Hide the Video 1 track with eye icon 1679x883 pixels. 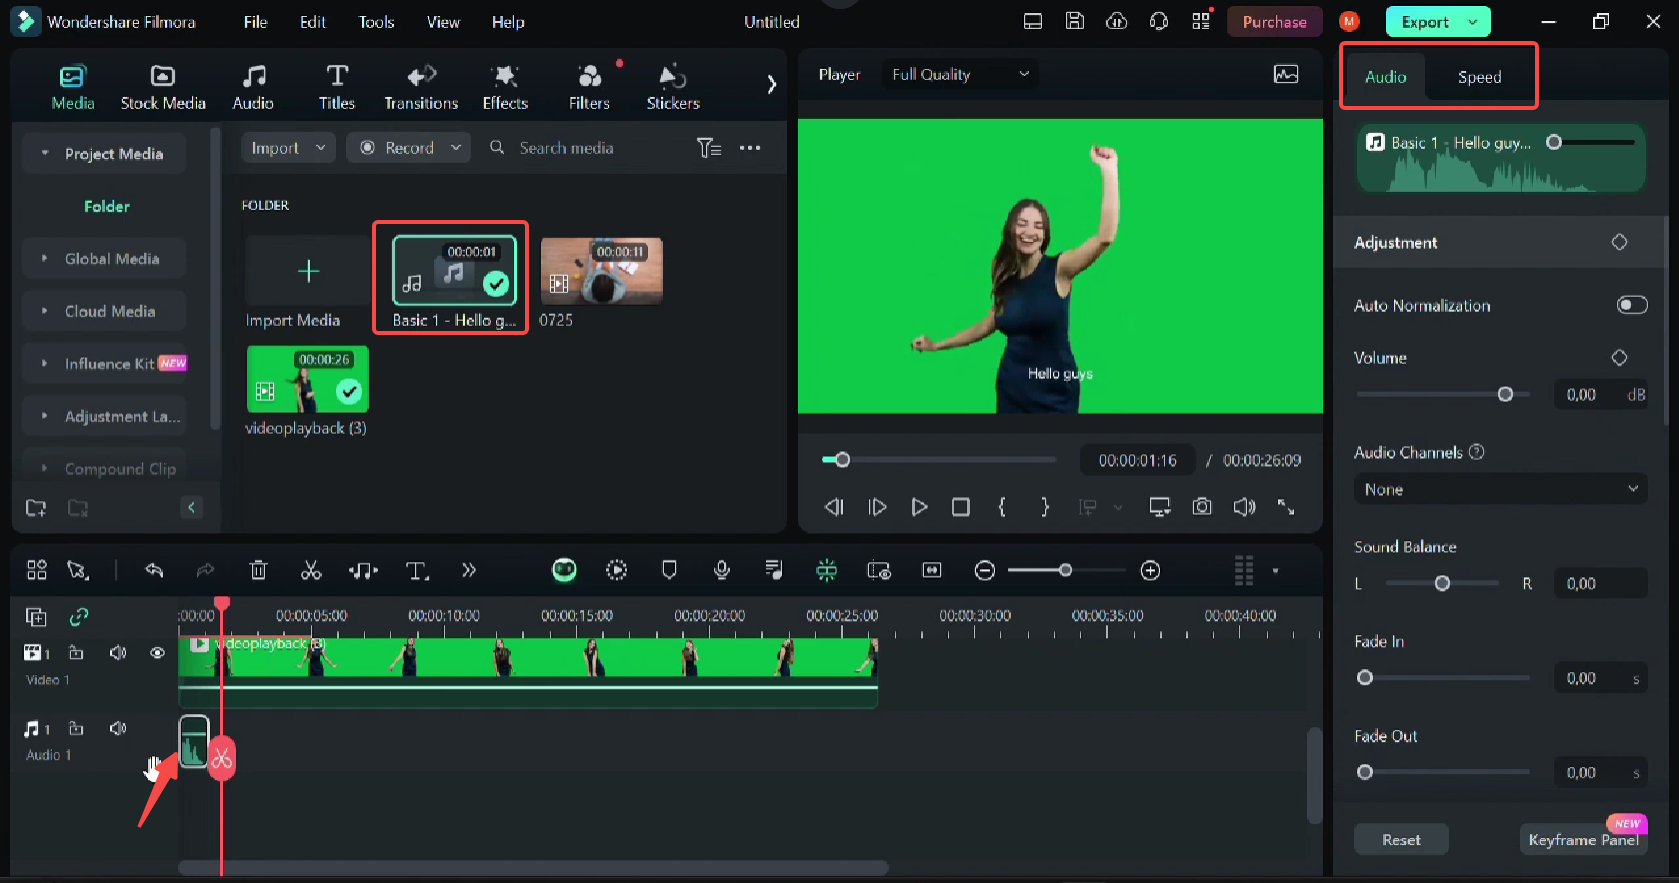click(x=157, y=653)
